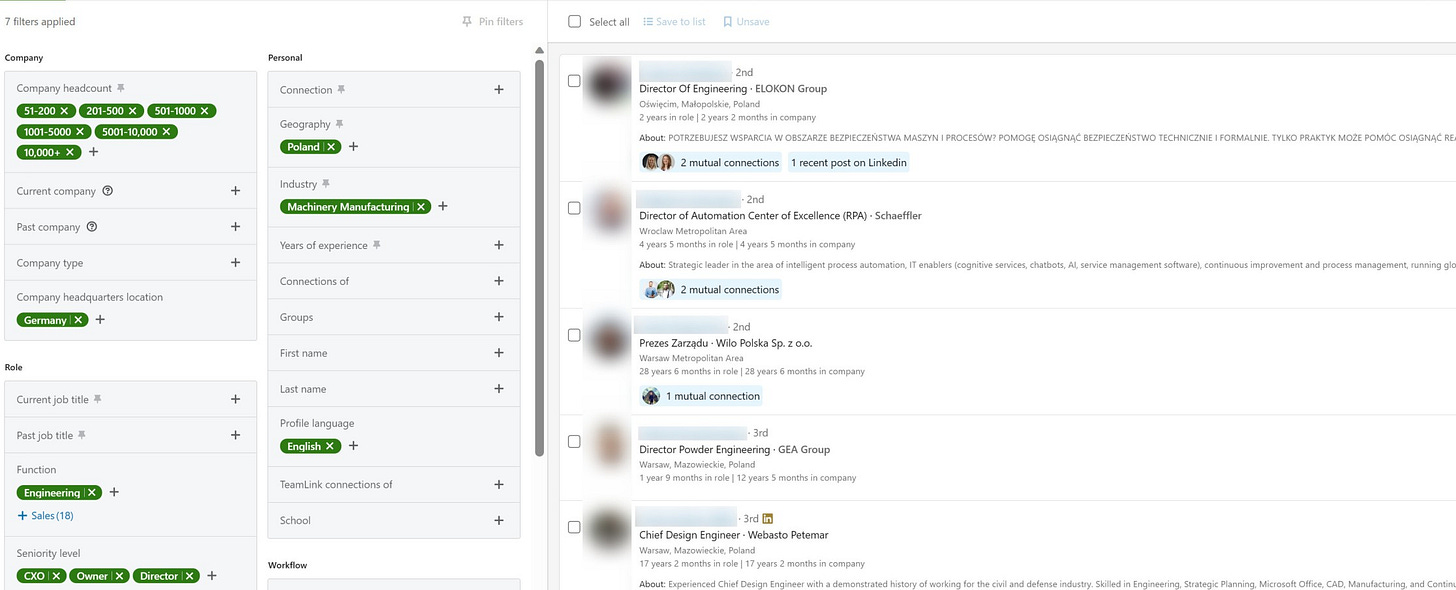Open 1 recent post on Linkedin
Viewport: 1456px width, 590px height.
point(848,162)
